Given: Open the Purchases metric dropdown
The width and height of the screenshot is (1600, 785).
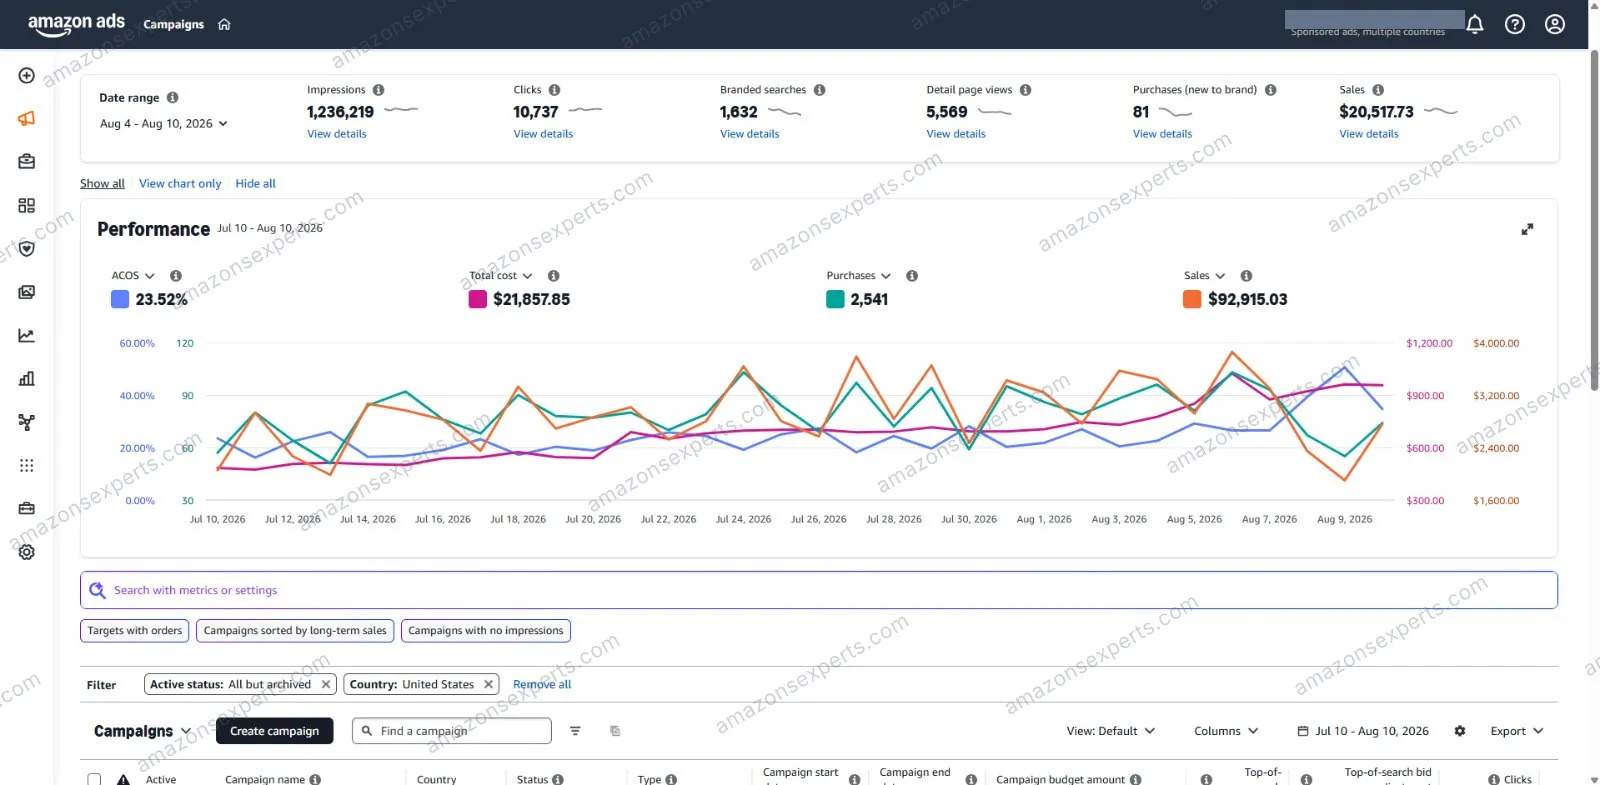Looking at the screenshot, I should [x=858, y=276].
